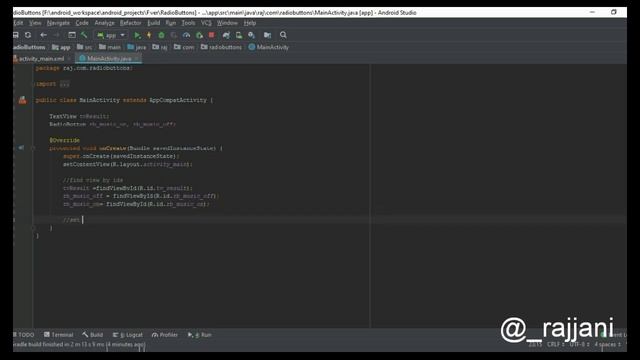Open Project Structure folder icon
Viewport: 640px width, 360px height.
coord(267,35)
